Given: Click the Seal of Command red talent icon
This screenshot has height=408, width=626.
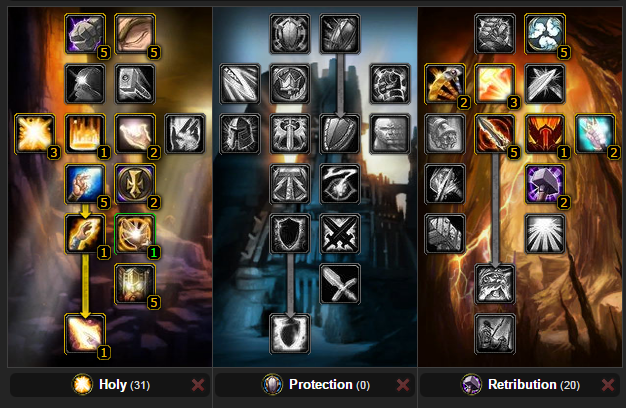Looking at the screenshot, I should click(545, 134).
